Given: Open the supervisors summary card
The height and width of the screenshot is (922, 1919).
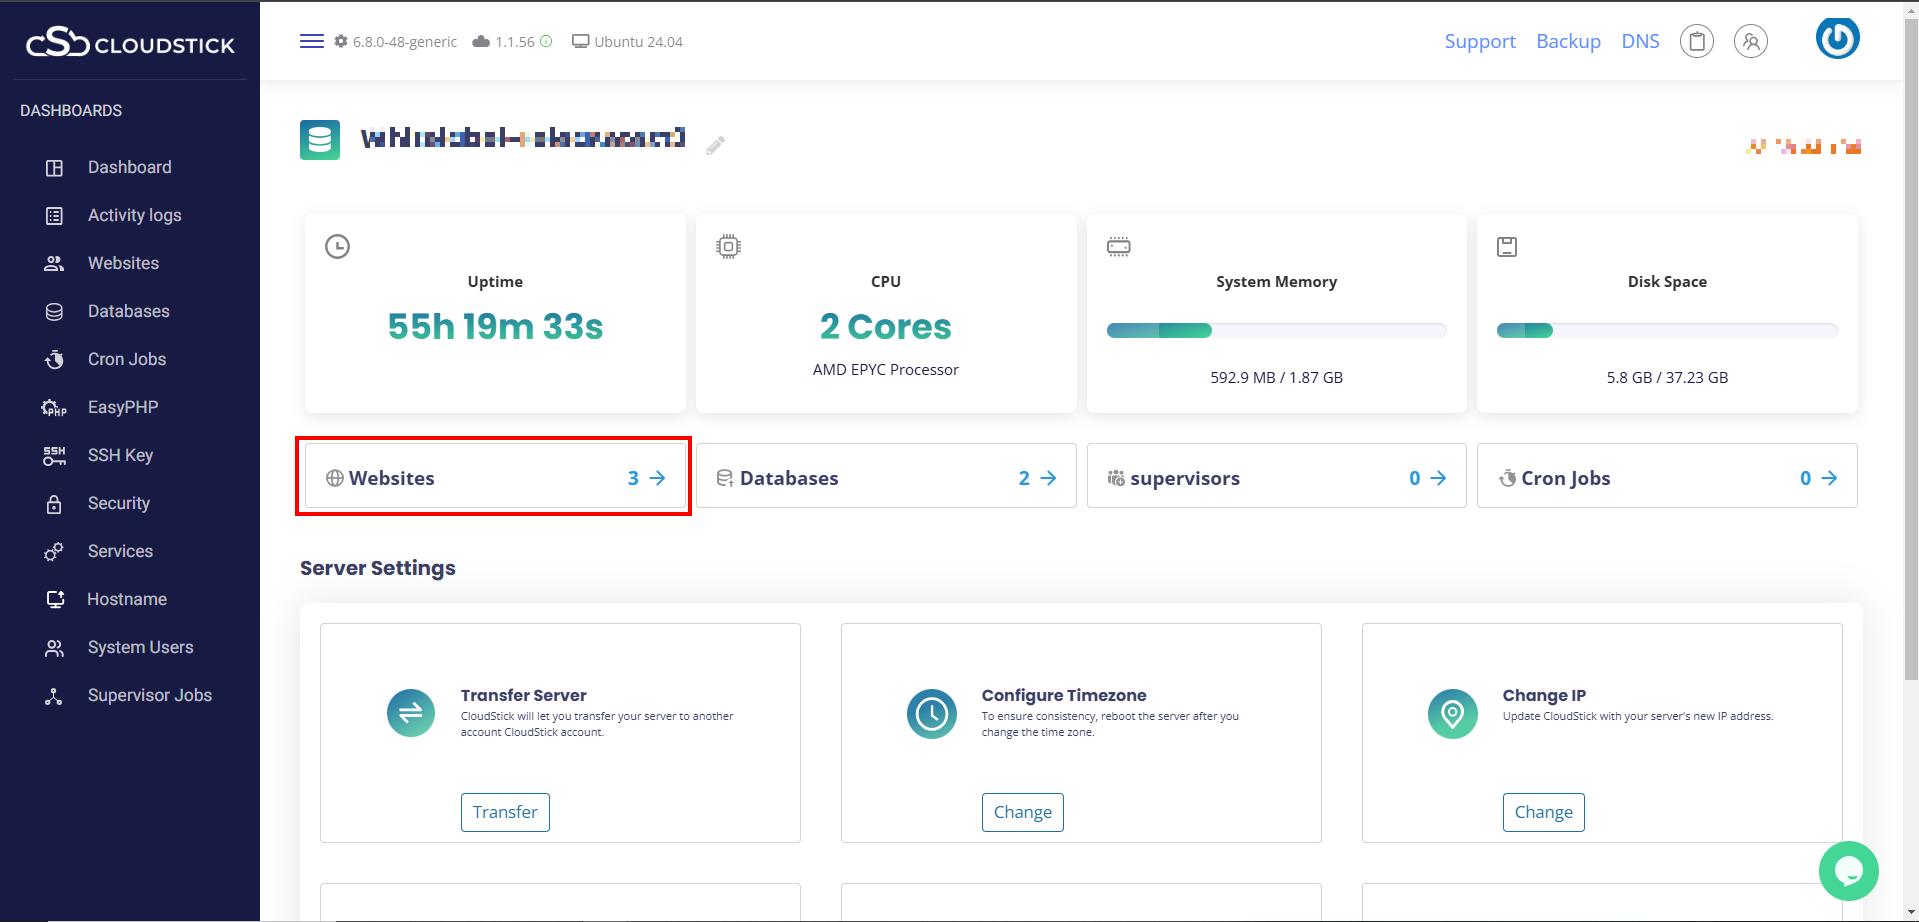Looking at the screenshot, I should tap(1276, 478).
